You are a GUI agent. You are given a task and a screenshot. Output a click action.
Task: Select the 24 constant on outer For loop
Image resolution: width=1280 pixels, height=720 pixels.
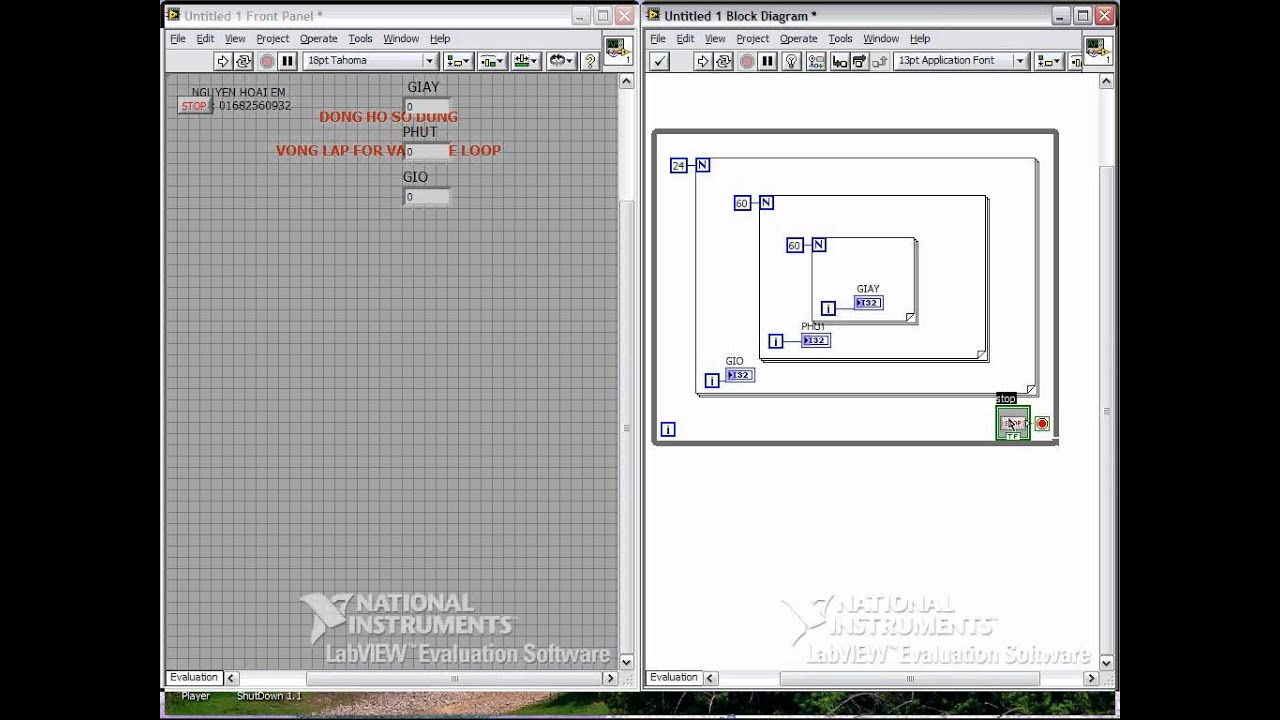point(679,166)
